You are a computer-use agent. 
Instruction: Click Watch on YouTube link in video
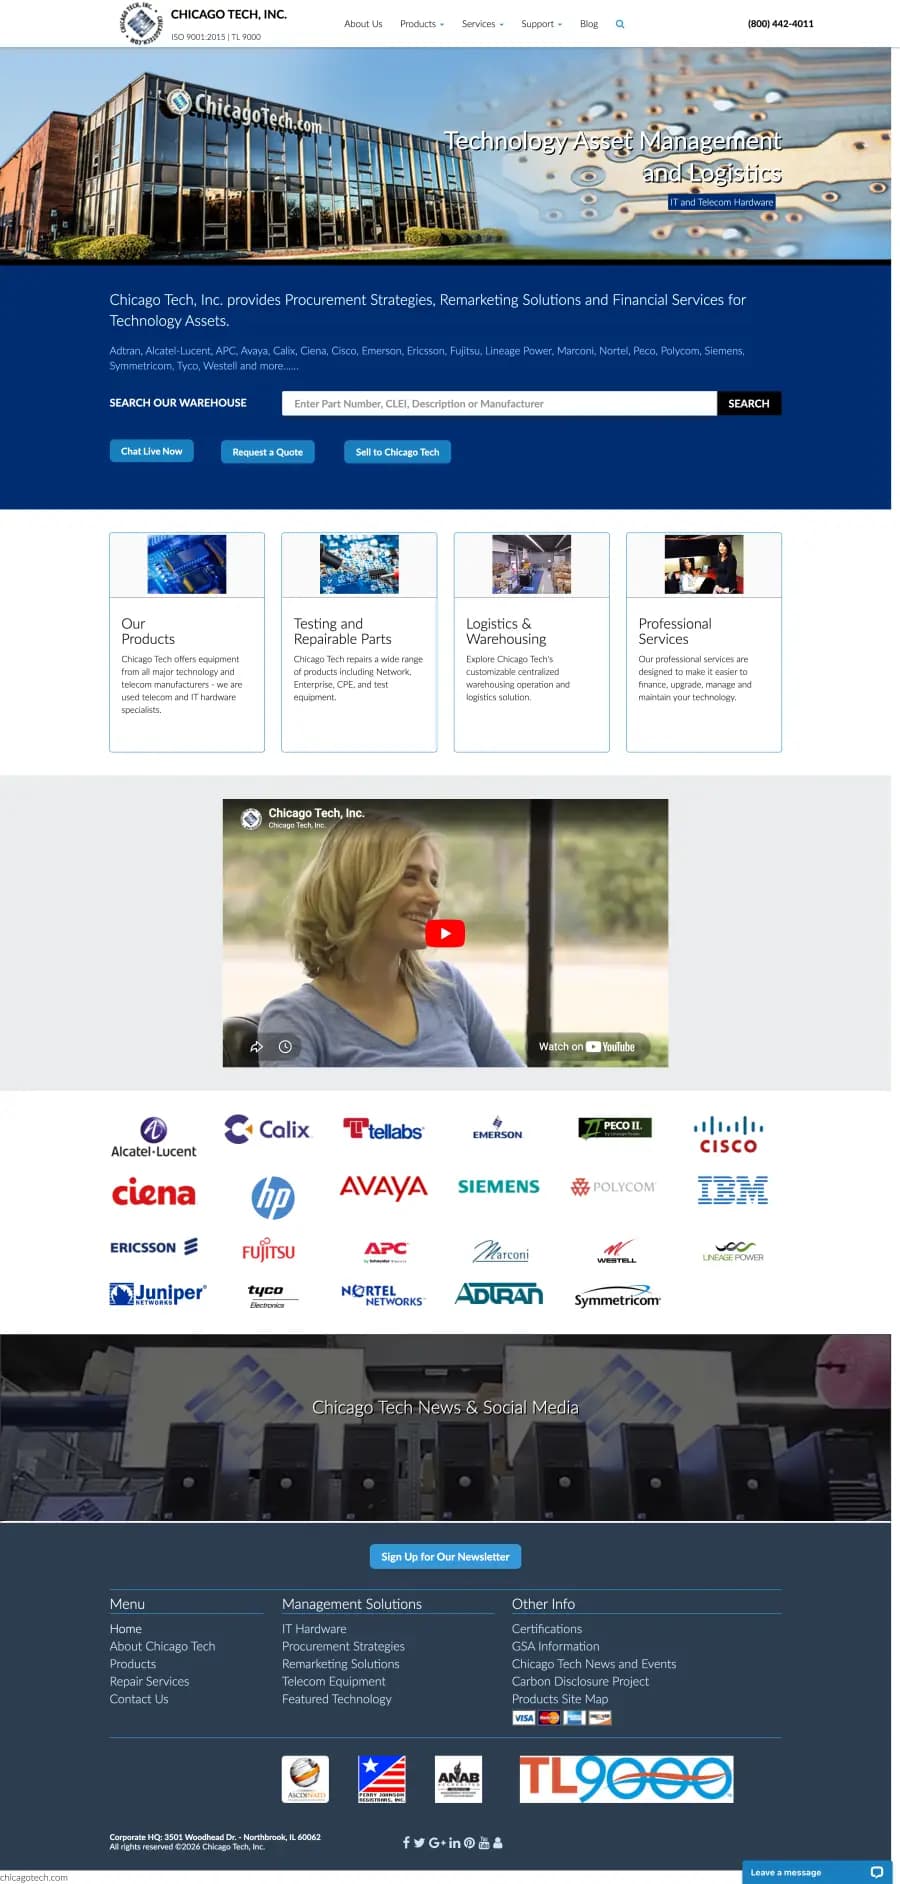[x=587, y=1046]
